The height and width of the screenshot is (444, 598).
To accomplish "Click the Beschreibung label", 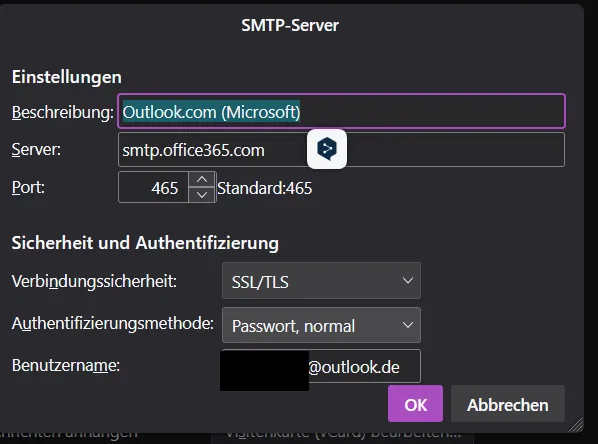I will pyautogui.click(x=63, y=113).
